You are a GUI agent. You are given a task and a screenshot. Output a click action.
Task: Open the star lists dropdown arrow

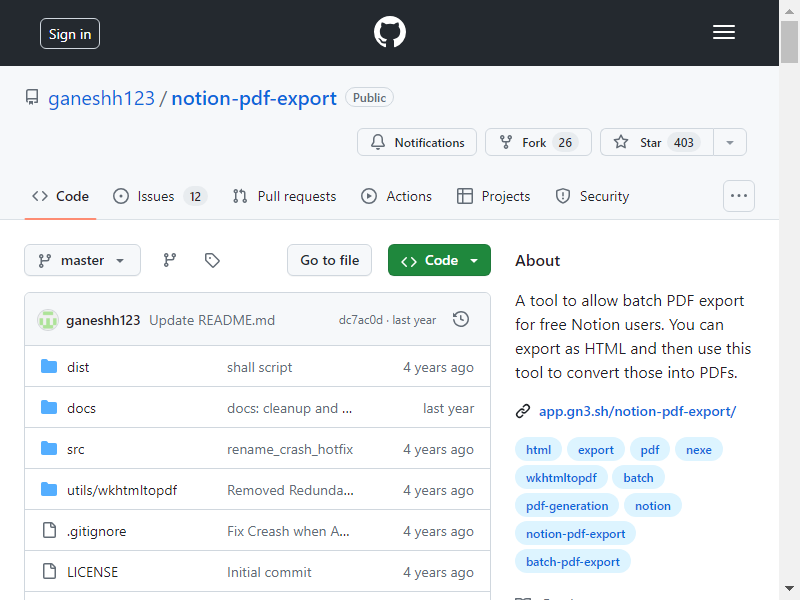(730, 142)
